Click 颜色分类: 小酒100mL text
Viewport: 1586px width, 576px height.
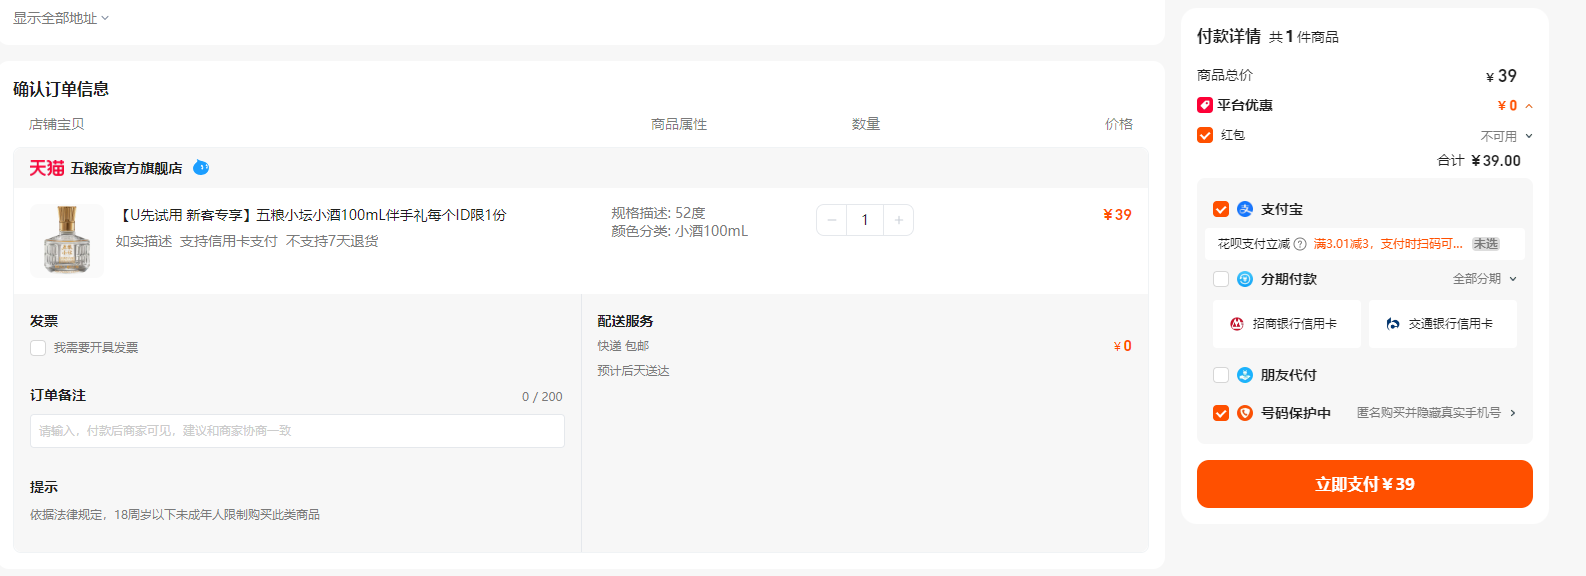coord(679,231)
